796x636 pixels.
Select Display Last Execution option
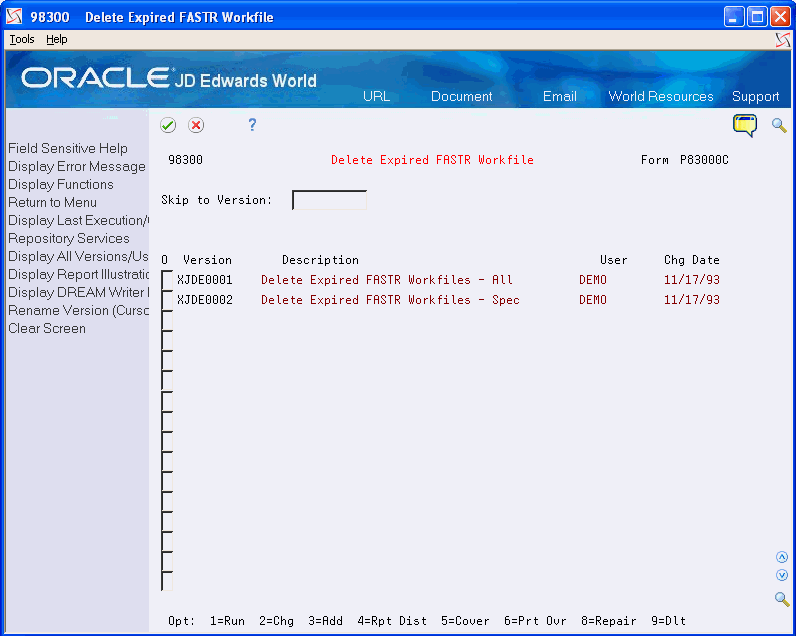point(78,220)
